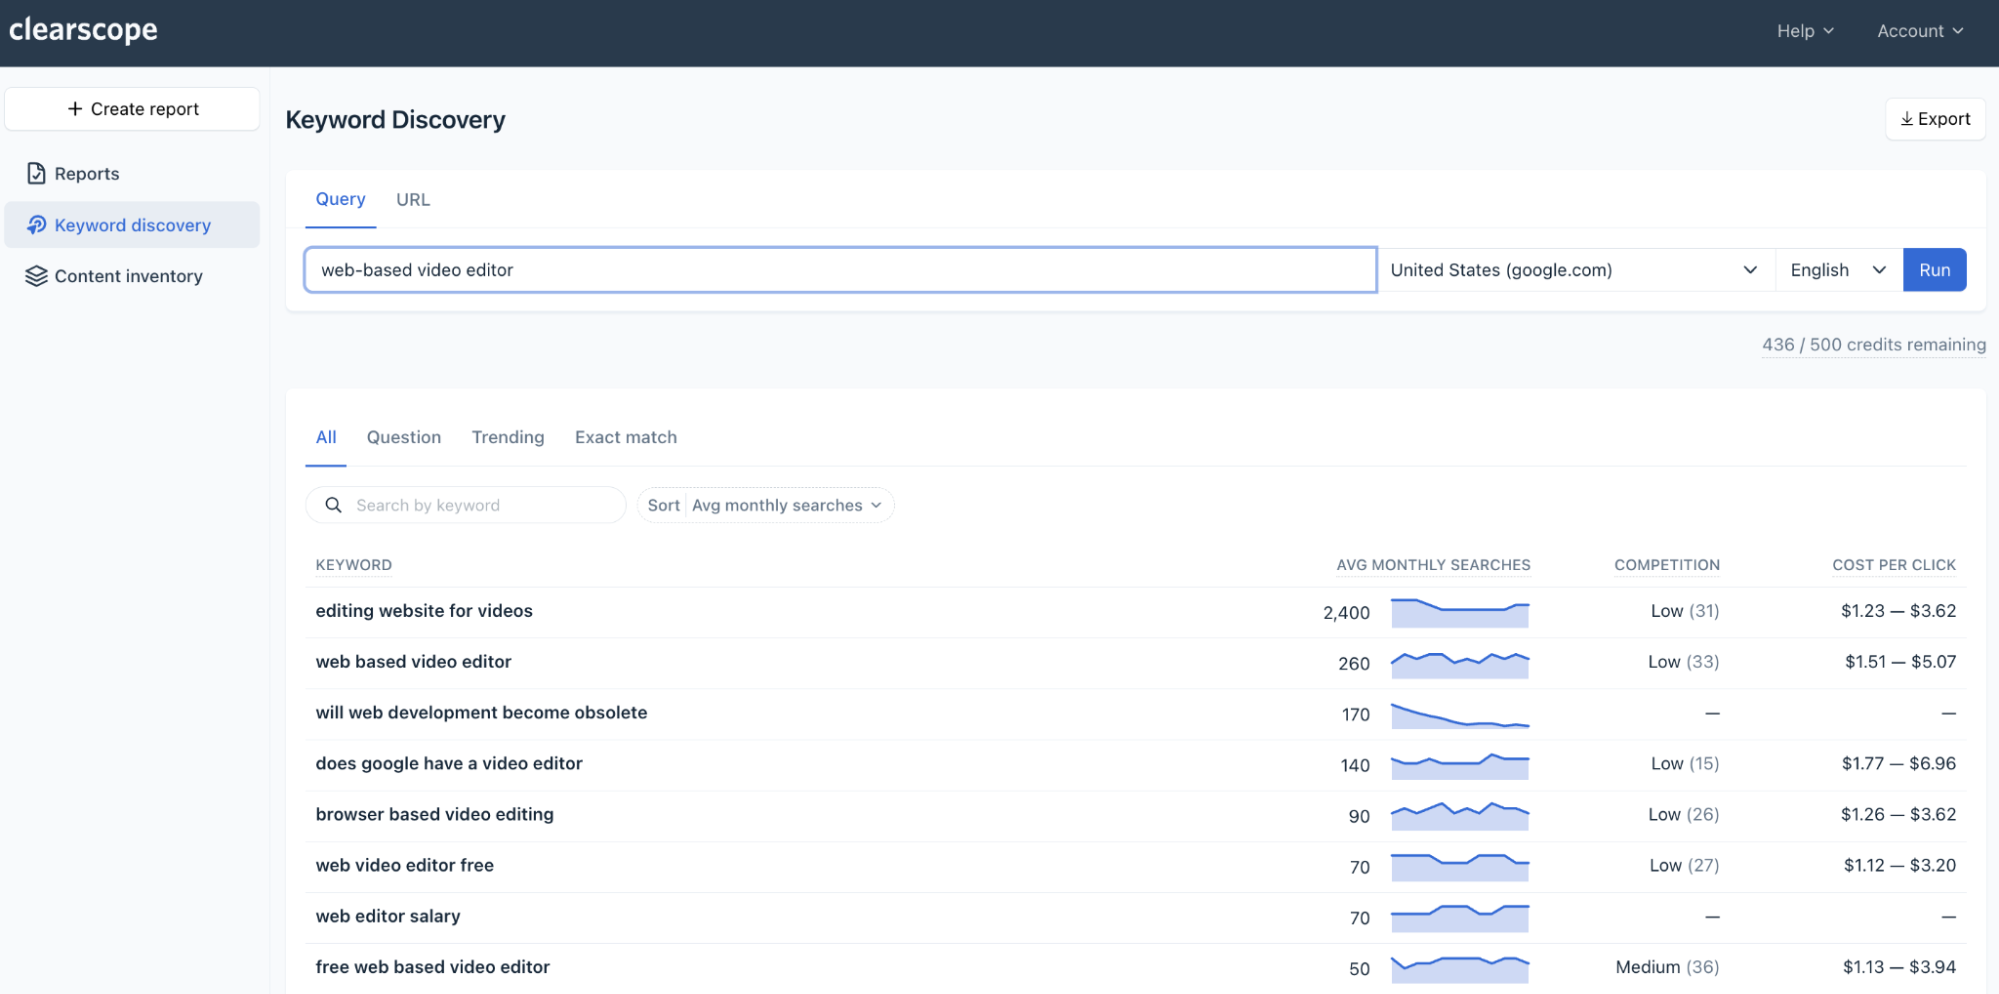Open the Exact match tab
This screenshot has width=1999, height=994.
[625, 437]
